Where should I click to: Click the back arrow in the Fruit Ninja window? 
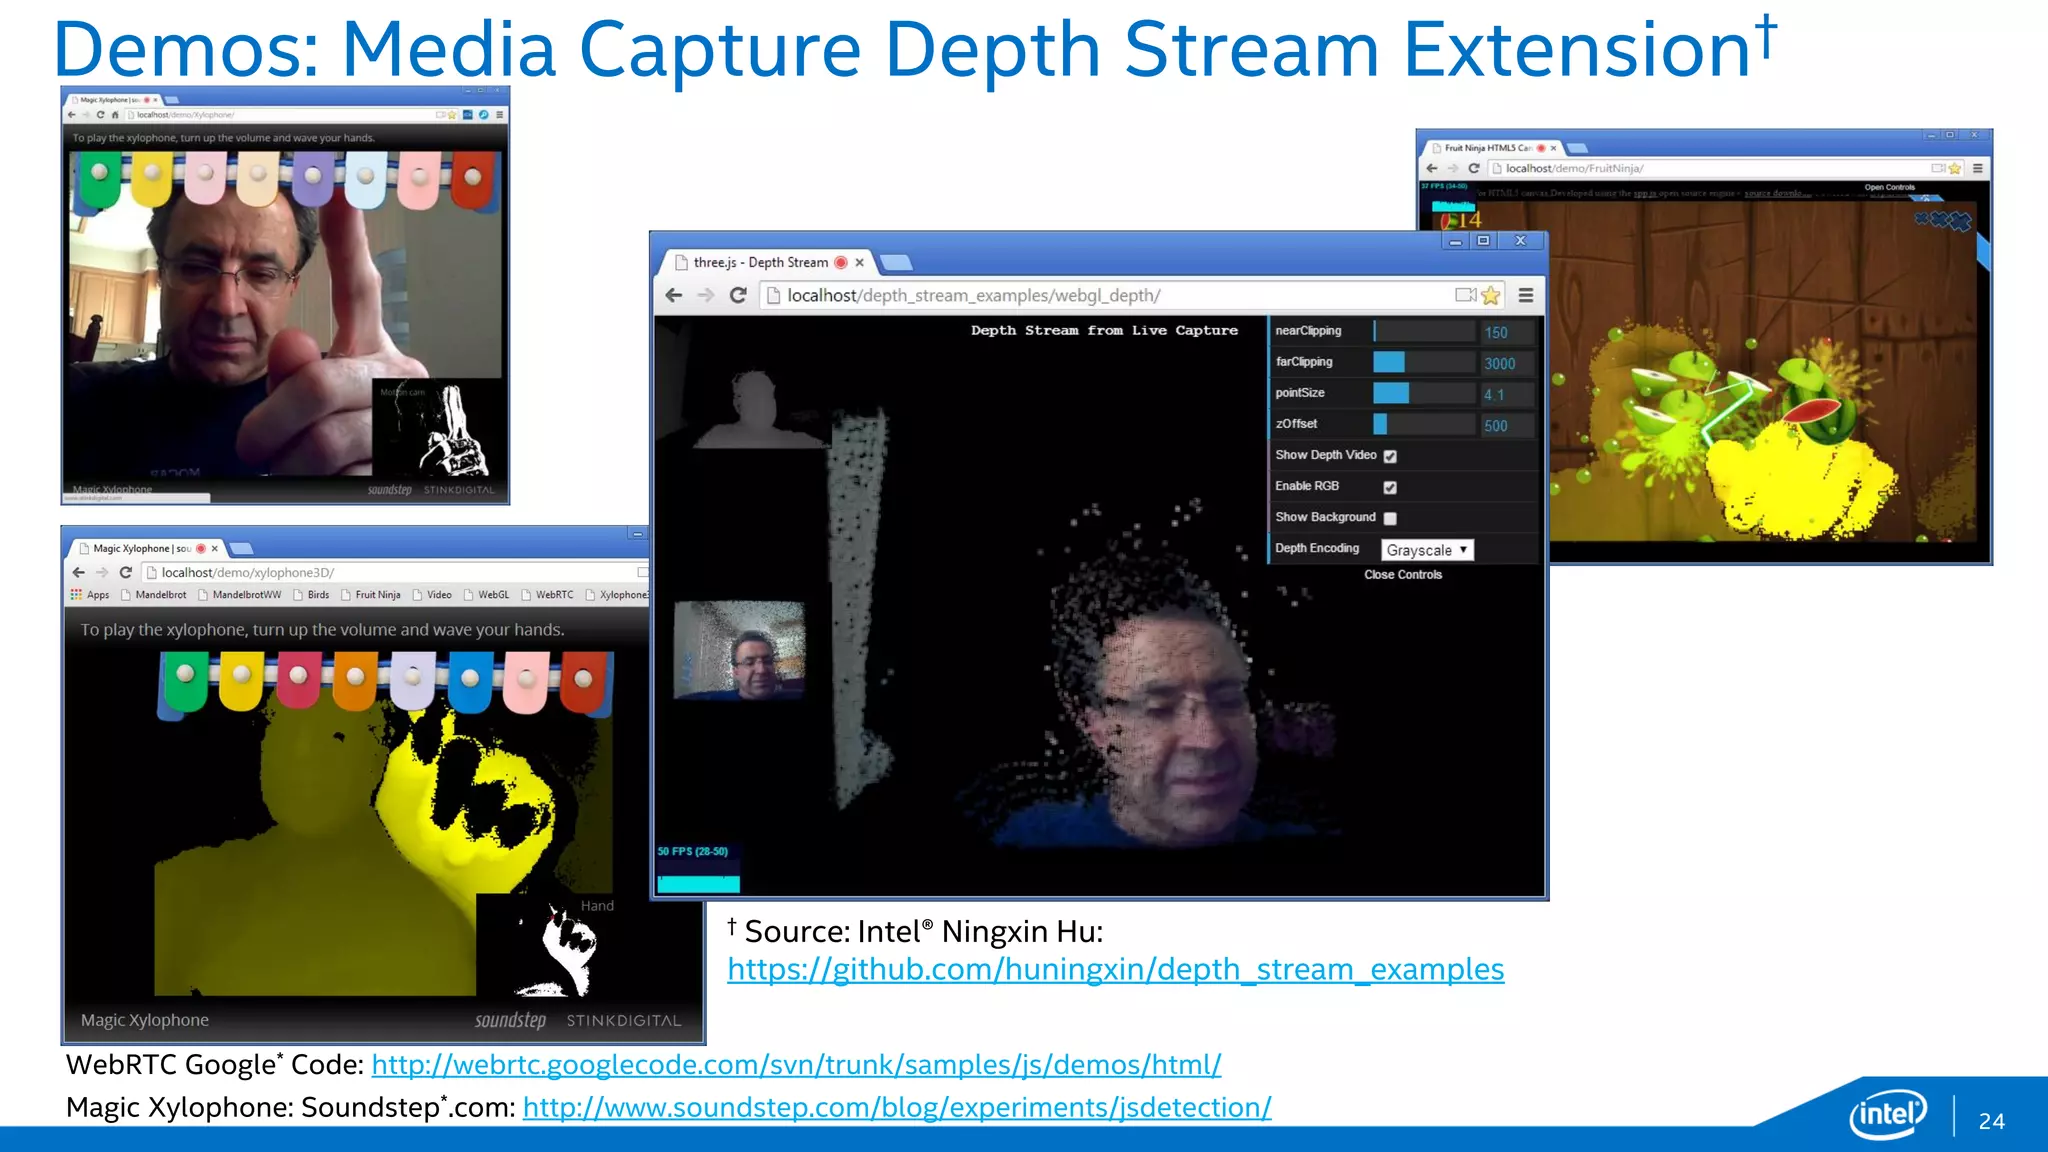[1432, 168]
